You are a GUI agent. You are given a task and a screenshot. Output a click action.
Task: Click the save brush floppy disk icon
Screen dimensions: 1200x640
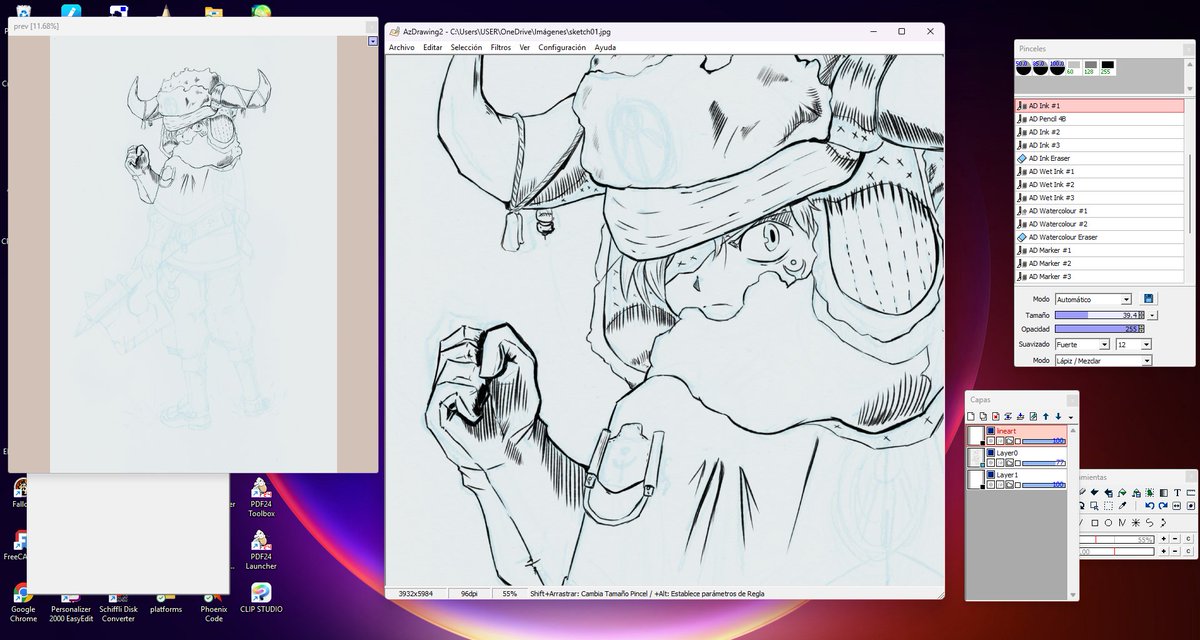coord(1148,299)
